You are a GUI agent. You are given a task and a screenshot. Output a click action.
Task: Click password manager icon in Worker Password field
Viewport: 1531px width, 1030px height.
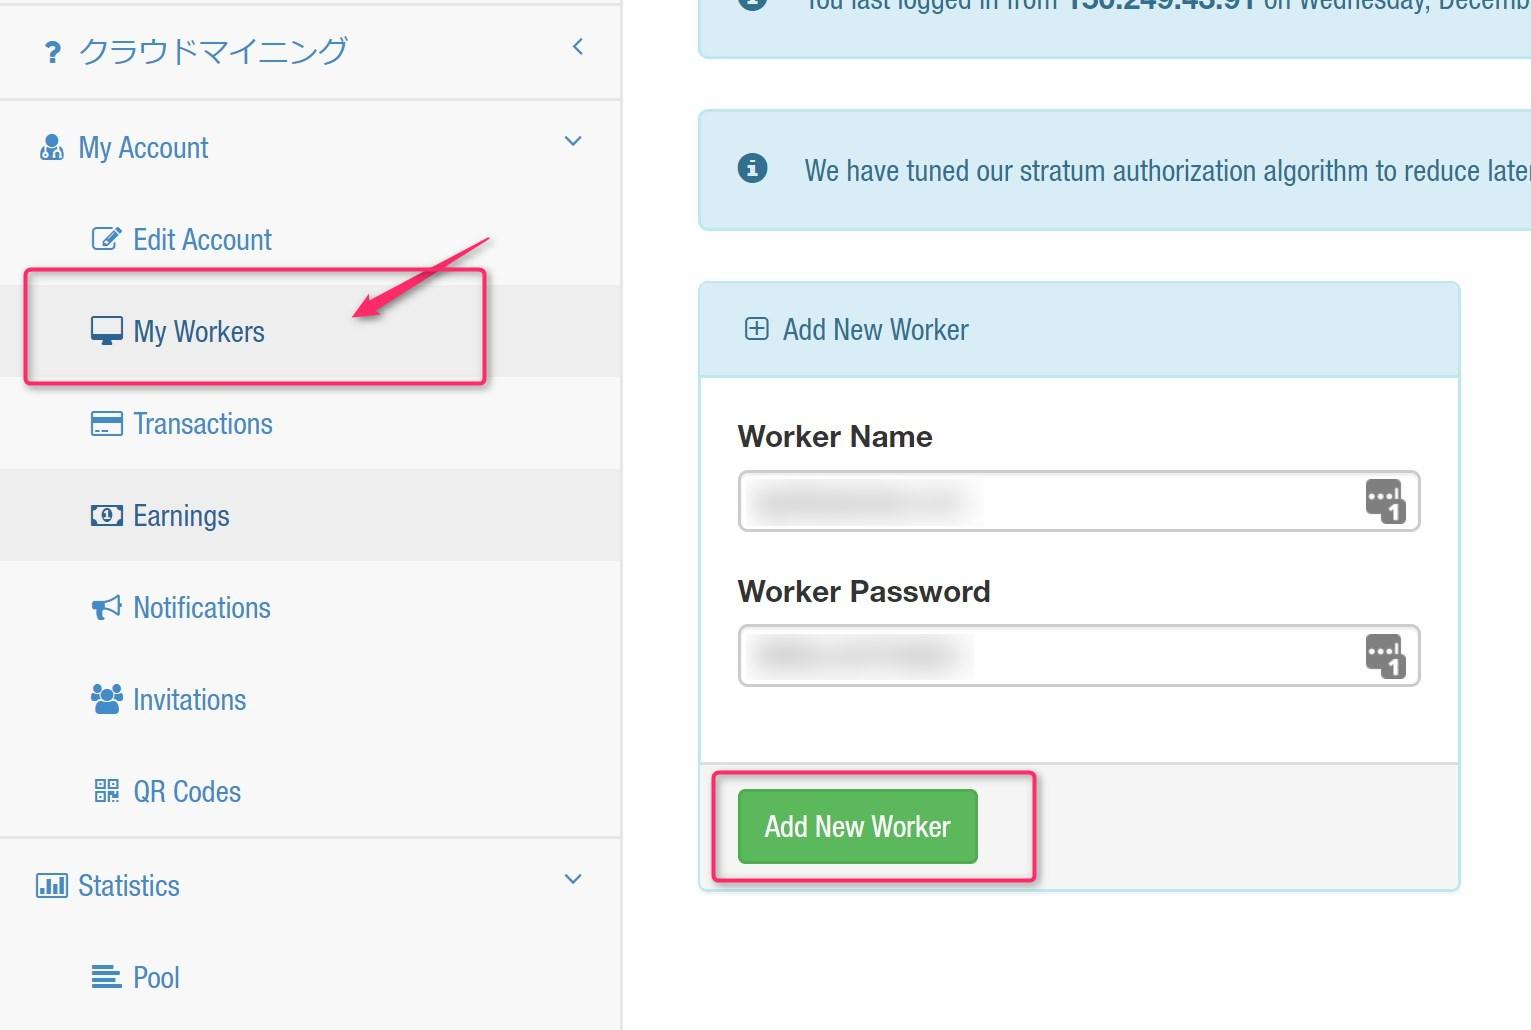point(1385,656)
